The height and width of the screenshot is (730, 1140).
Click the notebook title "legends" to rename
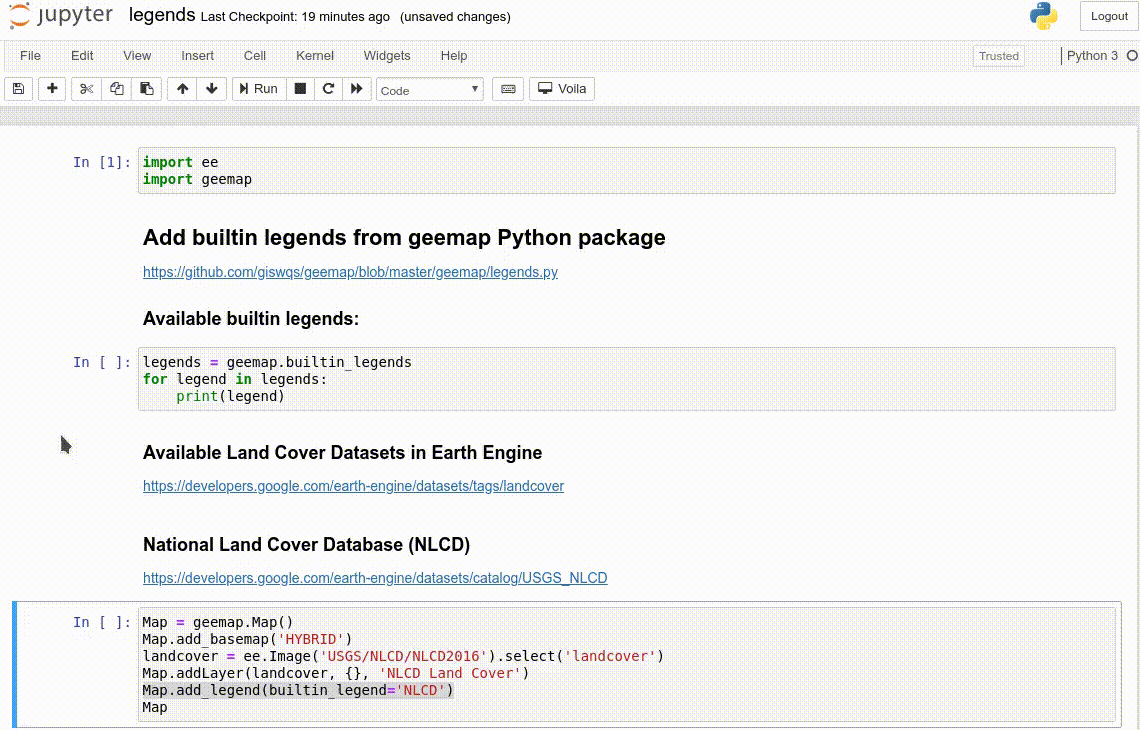pos(162,15)
